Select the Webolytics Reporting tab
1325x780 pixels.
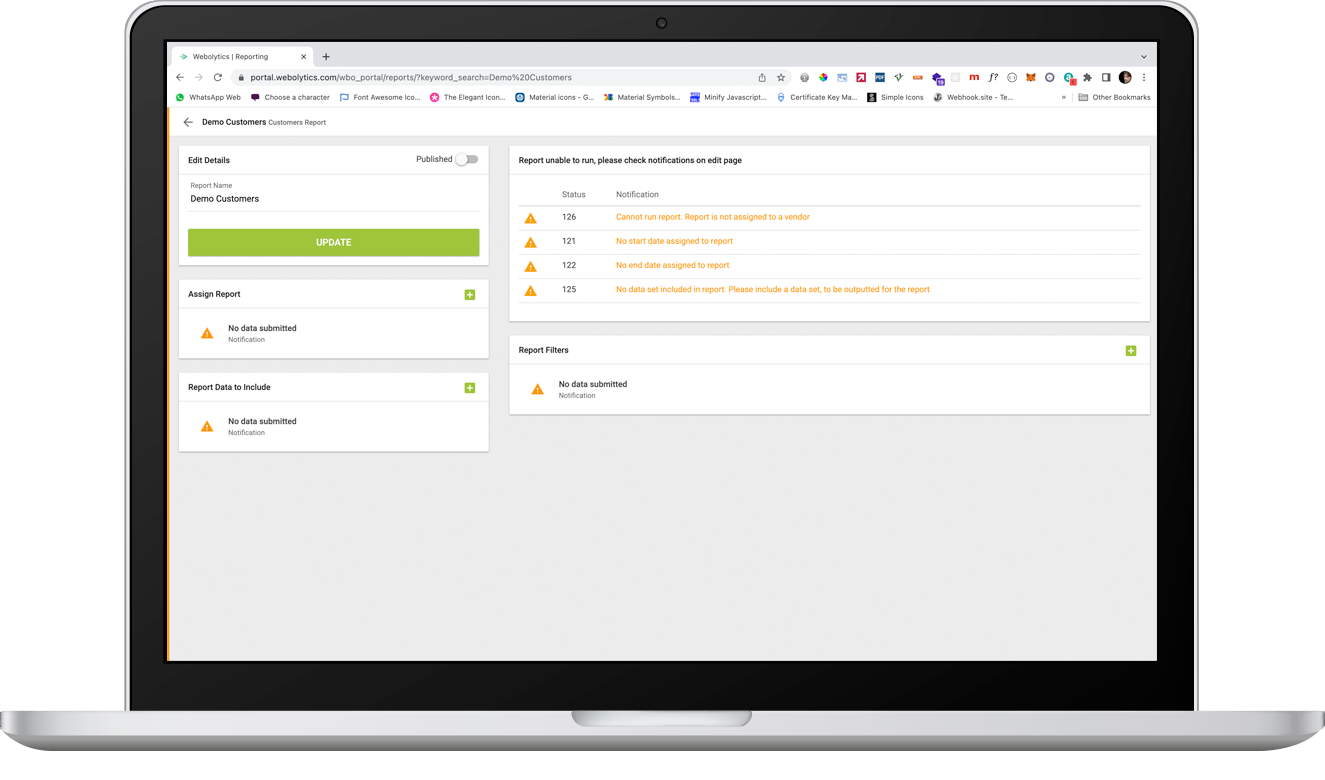(x=235, y=57)
